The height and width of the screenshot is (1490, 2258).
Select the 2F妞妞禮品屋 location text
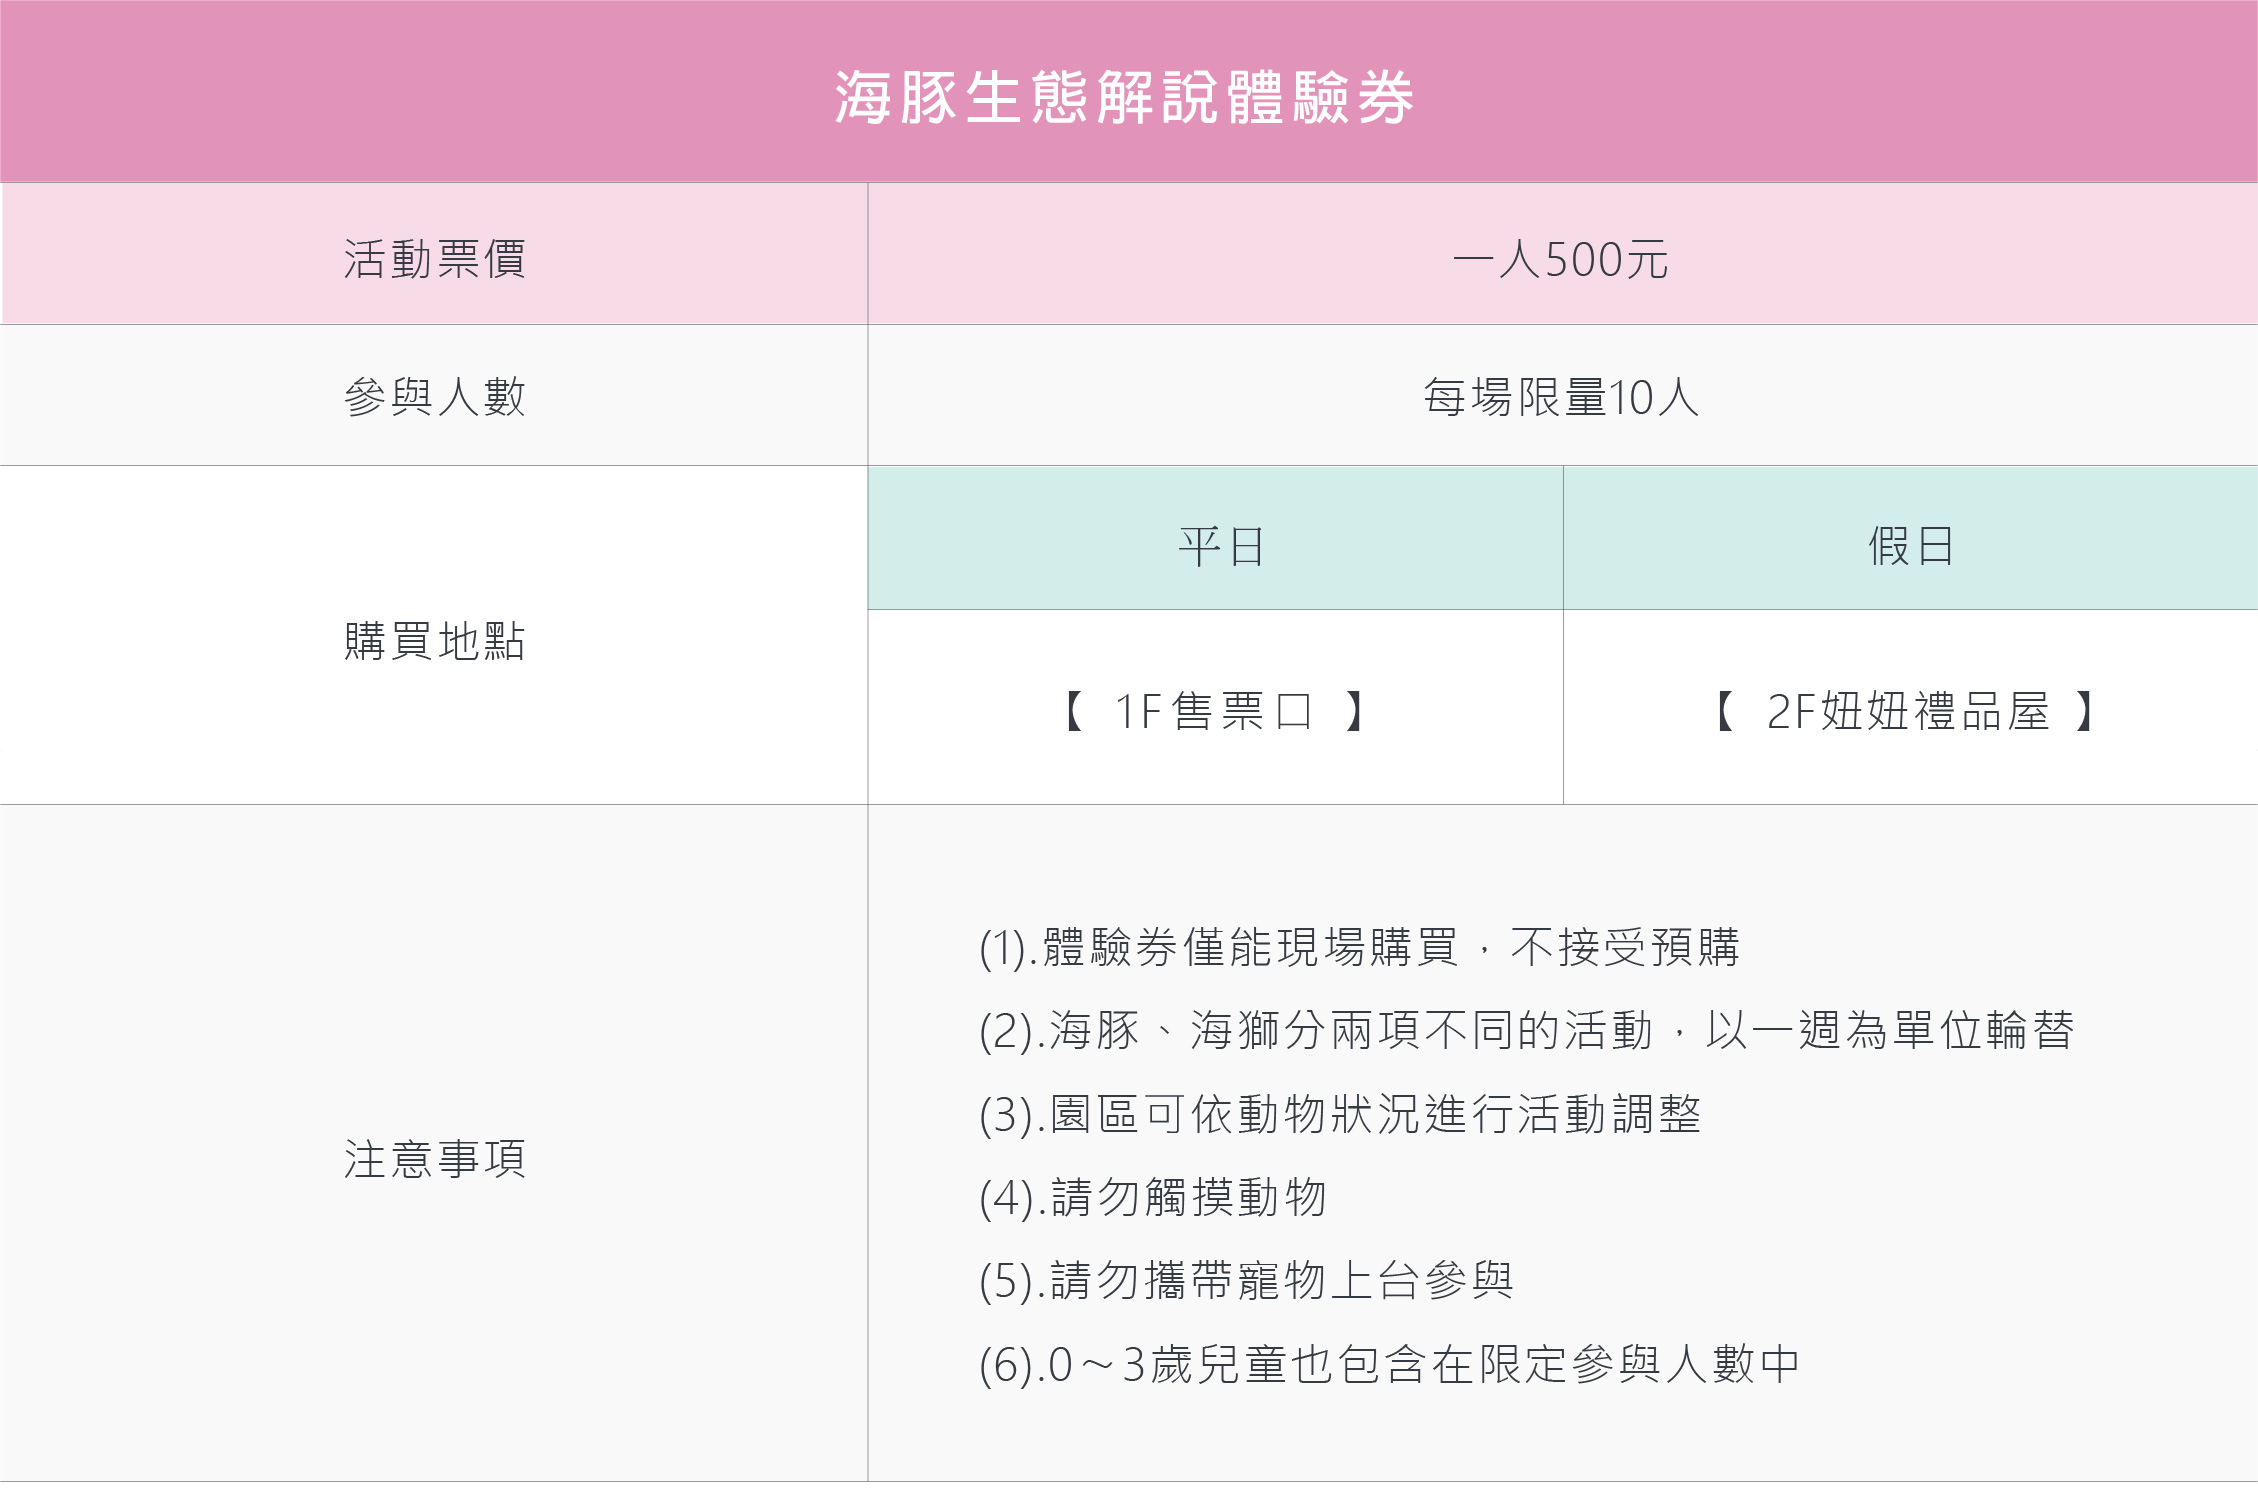pyautogui.click(x=1908, y=711)
